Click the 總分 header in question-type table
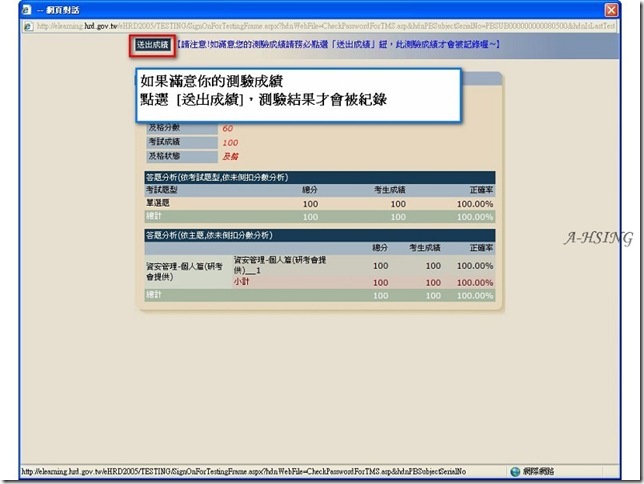This screenshot has width=644, height=484. pos(310,190)
